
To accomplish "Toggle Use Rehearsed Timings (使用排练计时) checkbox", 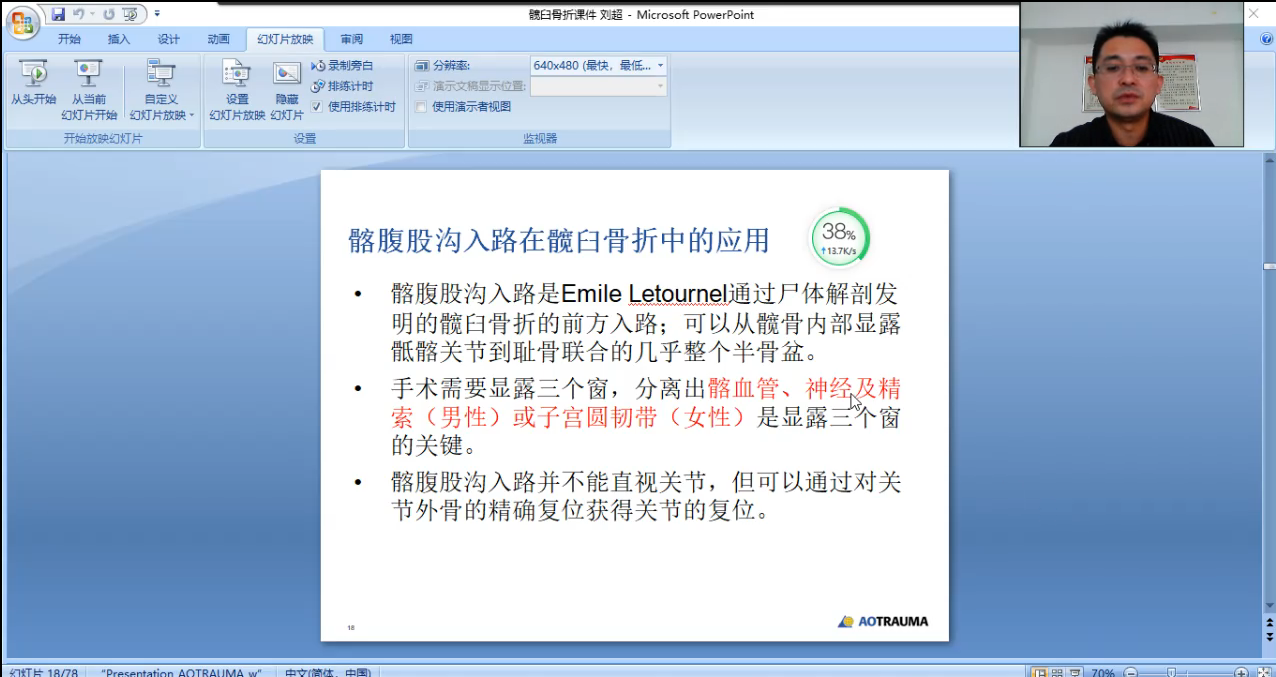I will pos(317,106).
